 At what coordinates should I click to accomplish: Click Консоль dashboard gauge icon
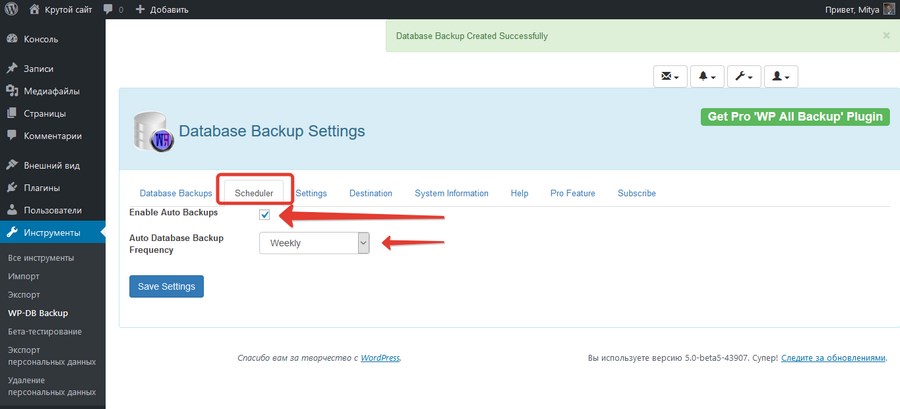pos(11,40)
